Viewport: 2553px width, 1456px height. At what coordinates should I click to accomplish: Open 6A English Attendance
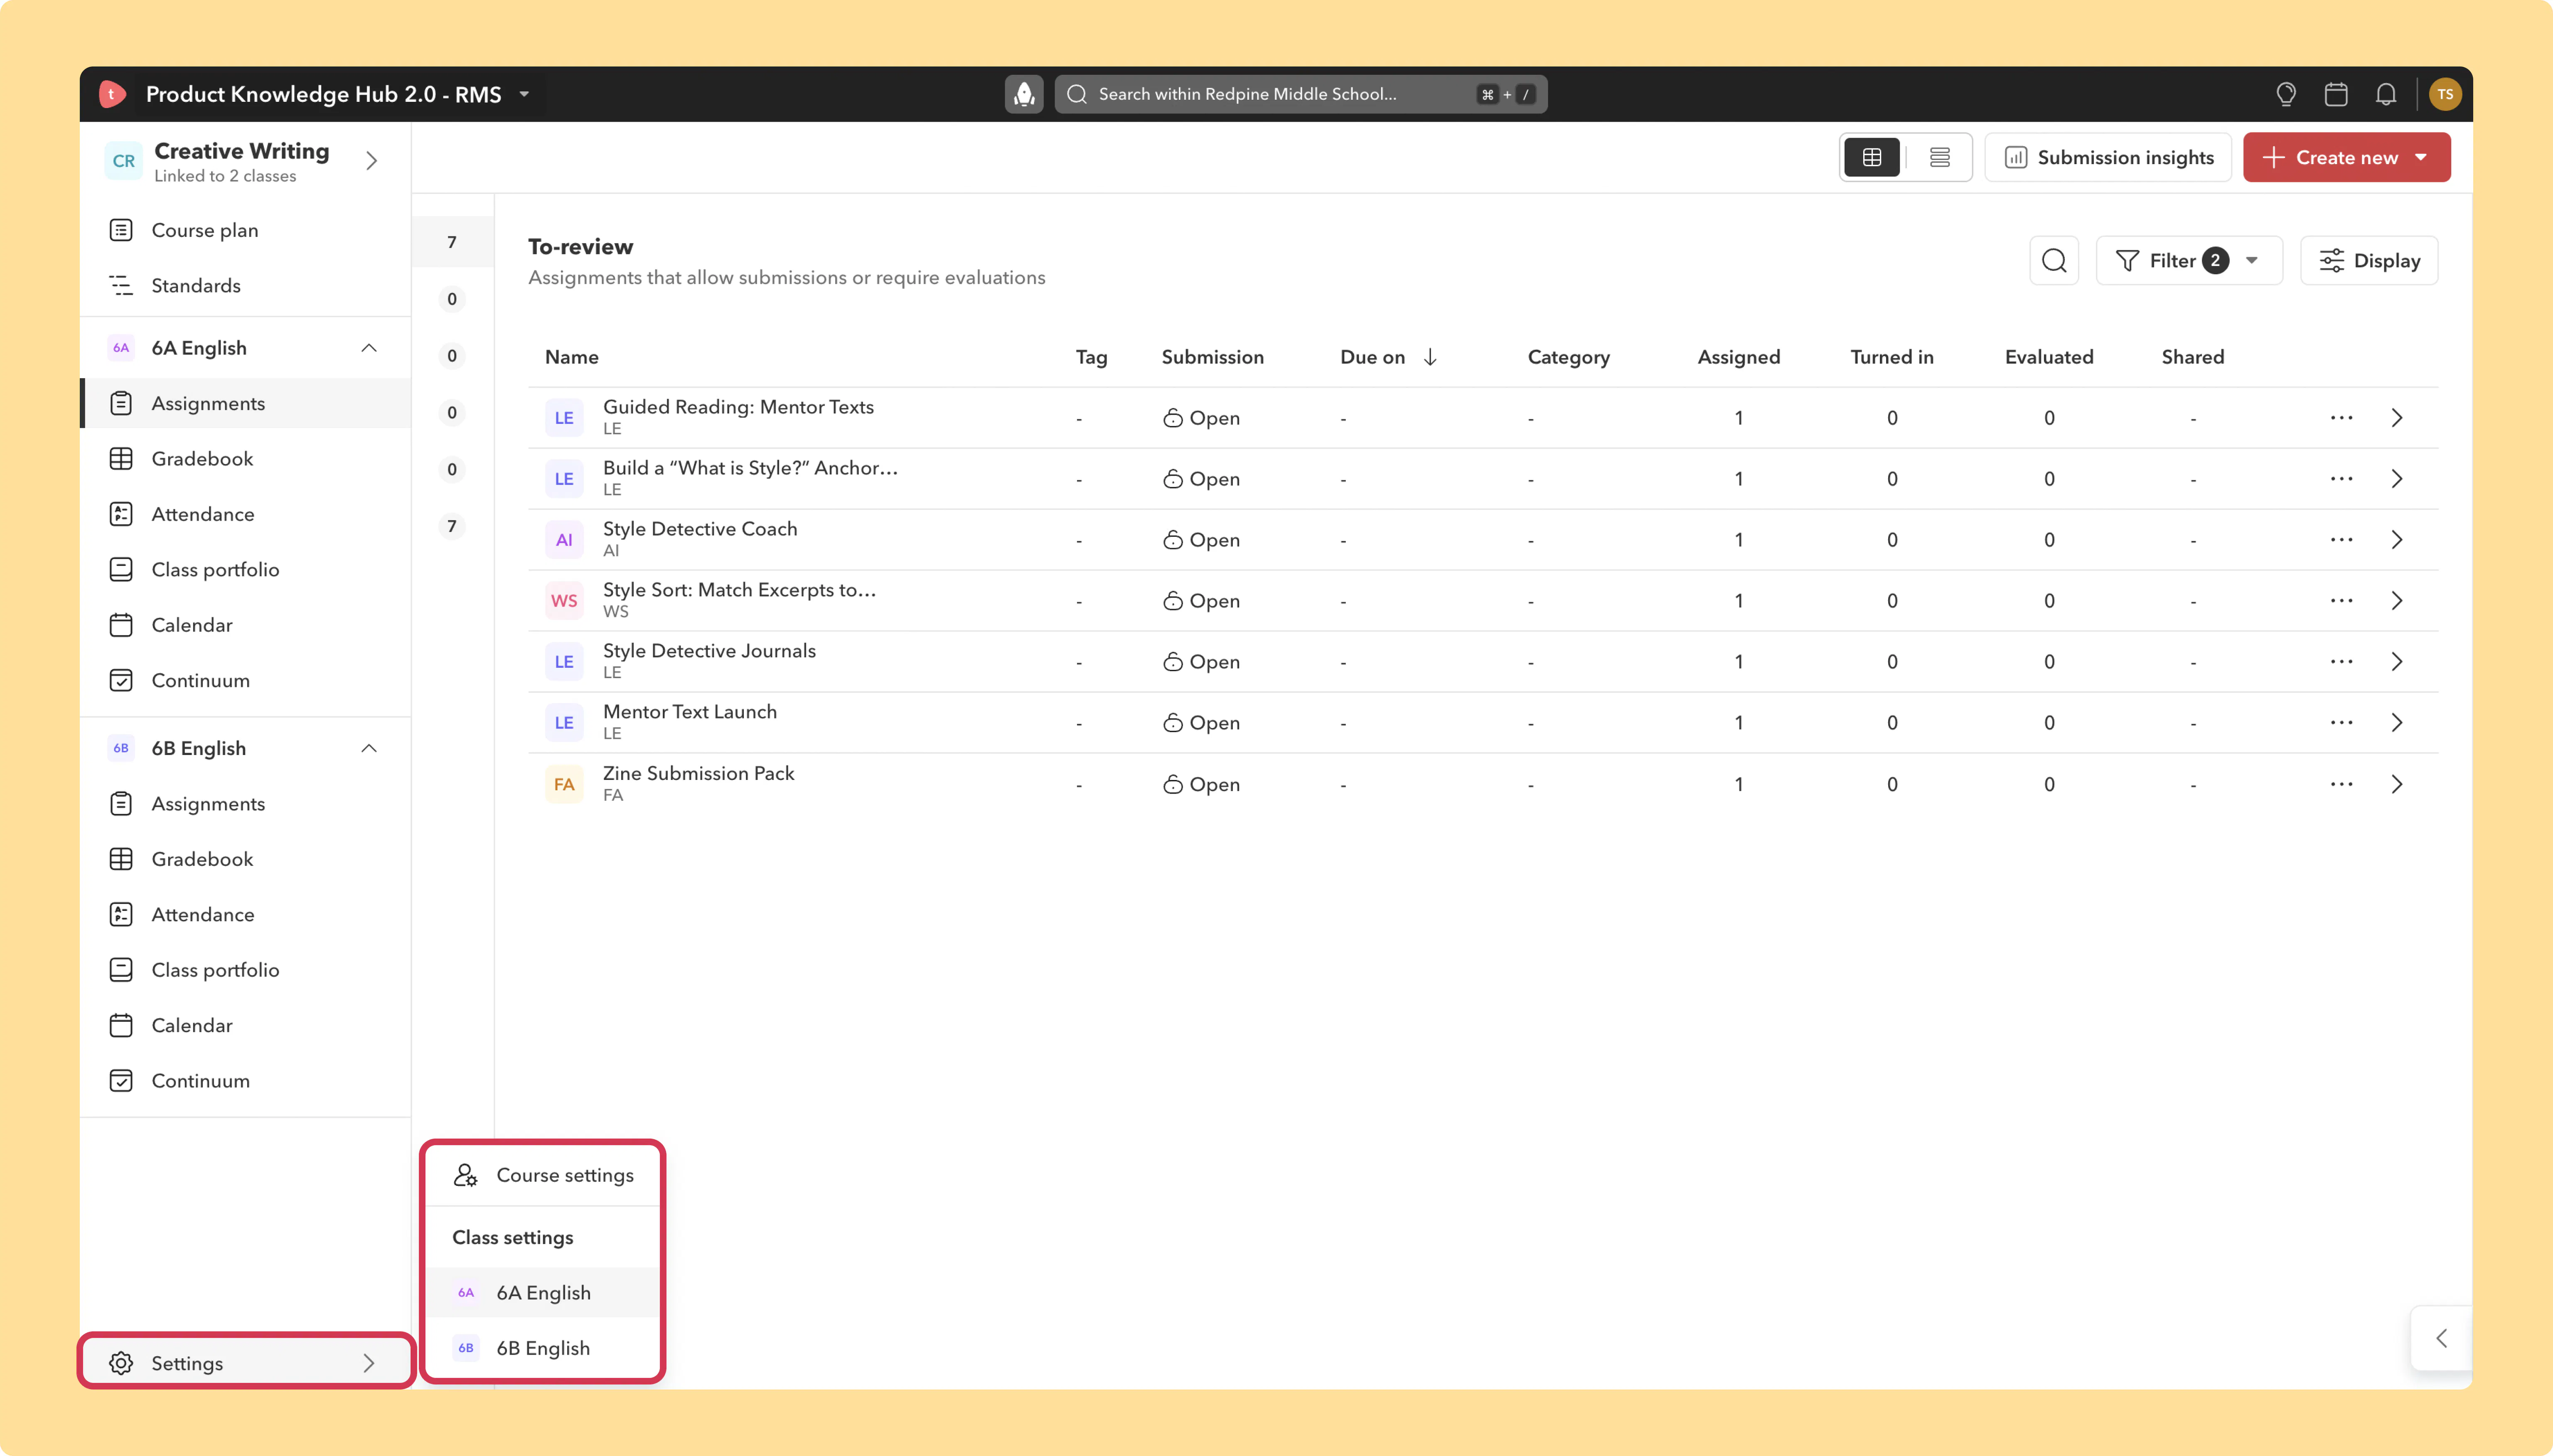pos(246,514)
